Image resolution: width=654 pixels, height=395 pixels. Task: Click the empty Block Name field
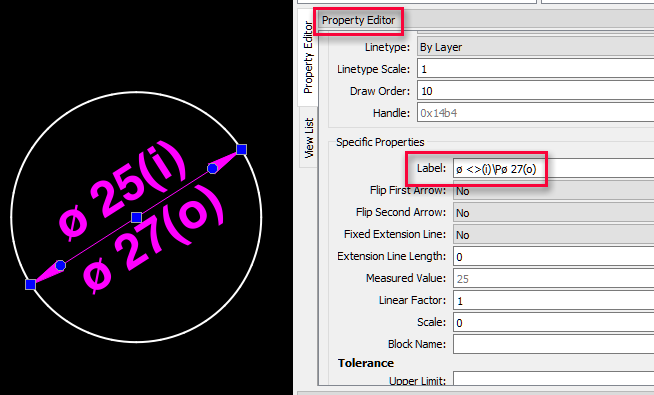[553, 345]
